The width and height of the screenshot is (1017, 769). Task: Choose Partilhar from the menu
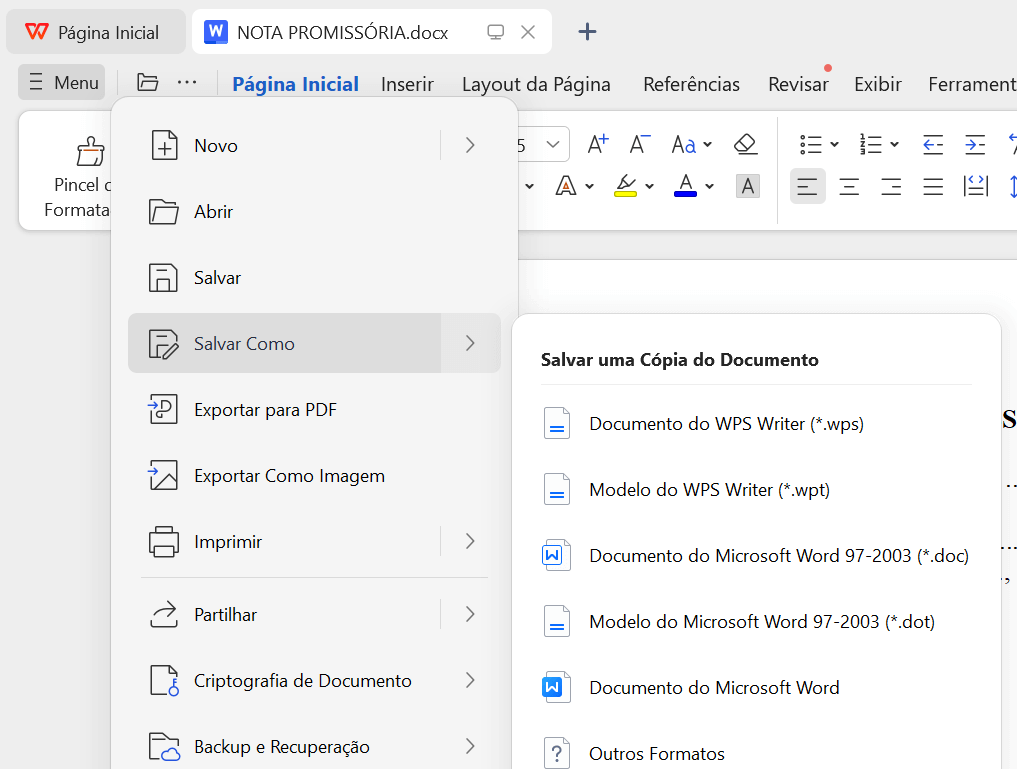click(x=284, y=614)
